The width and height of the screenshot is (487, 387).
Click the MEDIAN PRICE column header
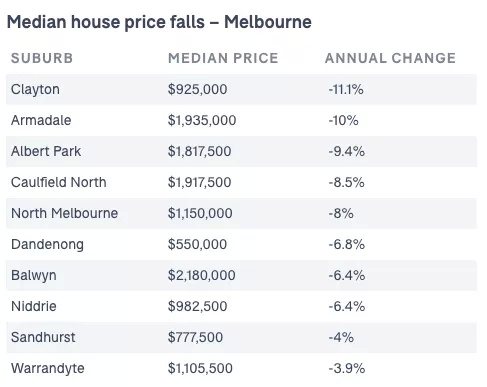(223, 58)
